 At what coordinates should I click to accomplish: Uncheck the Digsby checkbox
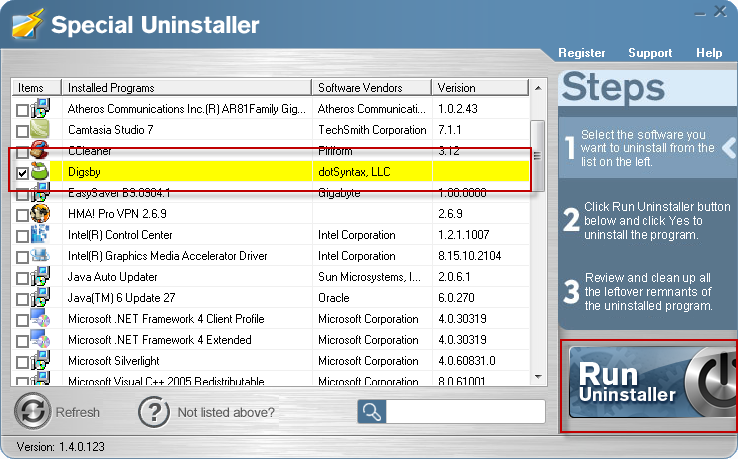(x=22, y=173)
